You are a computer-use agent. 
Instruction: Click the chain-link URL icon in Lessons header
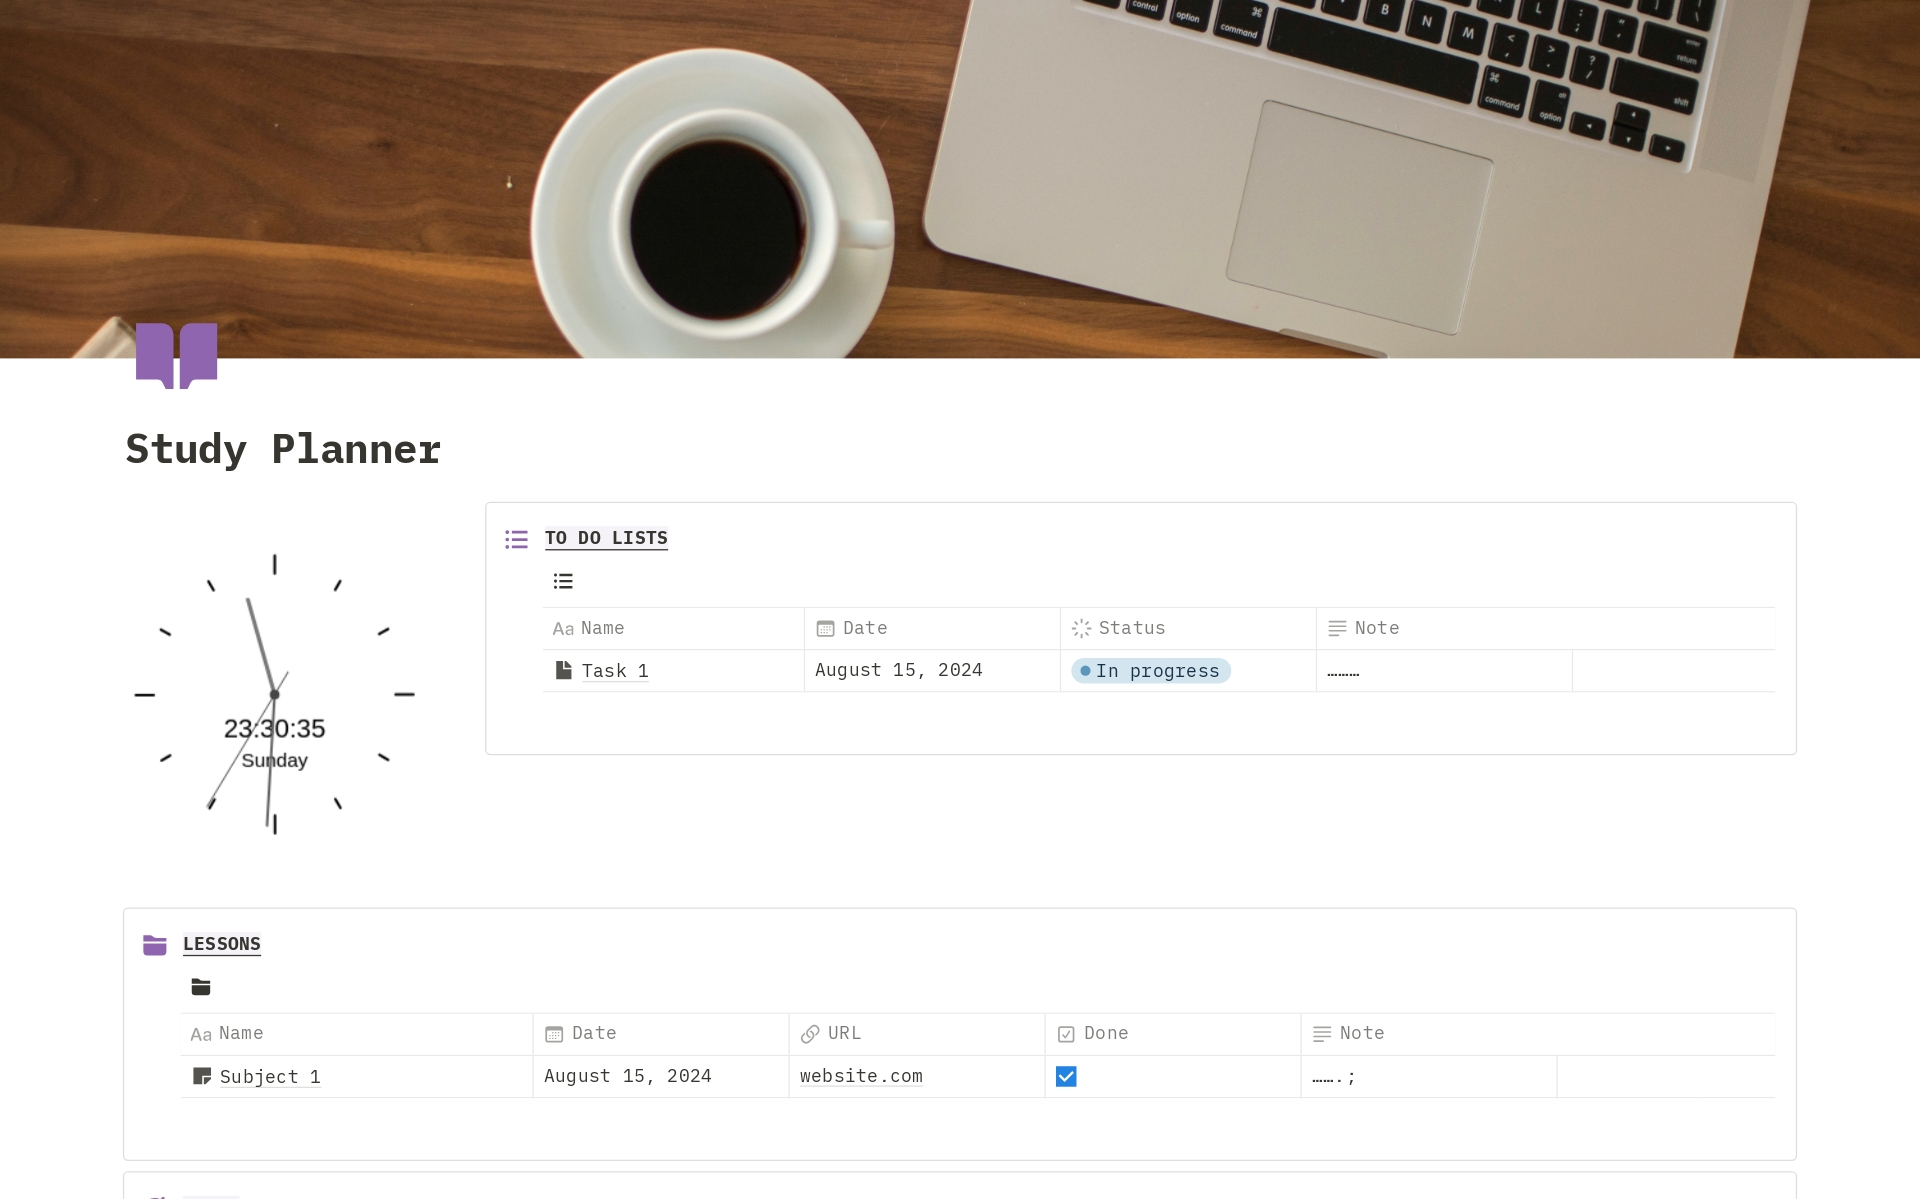coord(809,1033)
